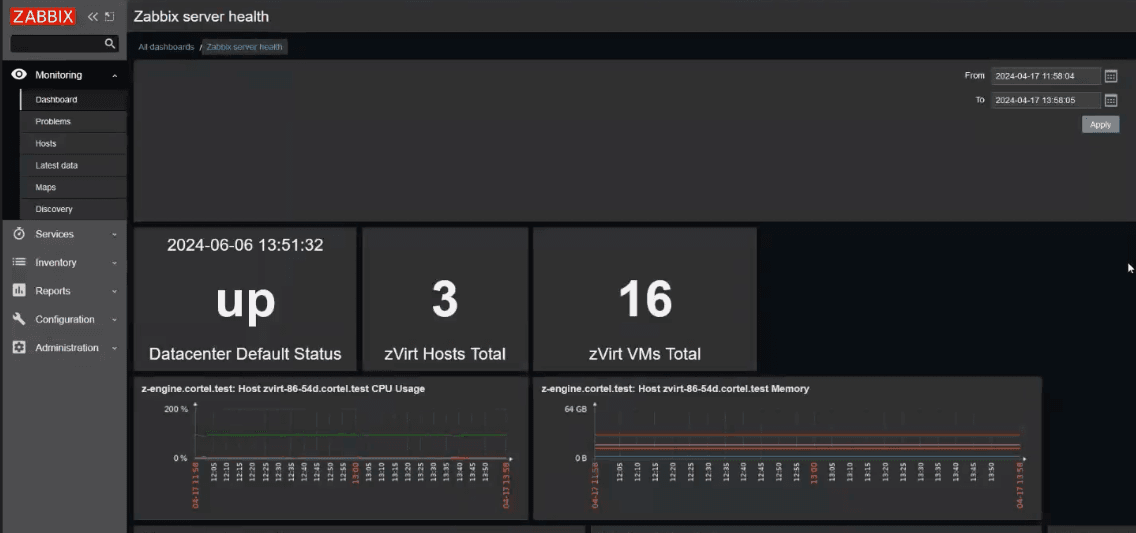Click the Configuration wrench icon
This screenshot has width=1136, height=533.
pyautogui.click(x=18, y=320)
